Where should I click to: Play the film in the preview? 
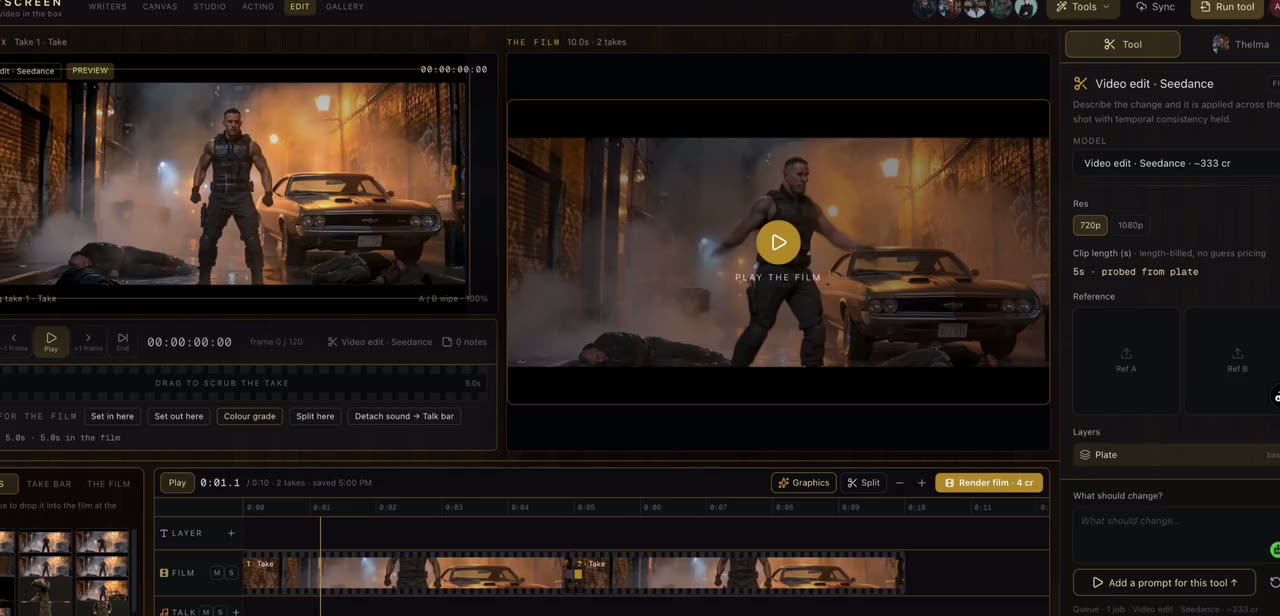[778, 242]
